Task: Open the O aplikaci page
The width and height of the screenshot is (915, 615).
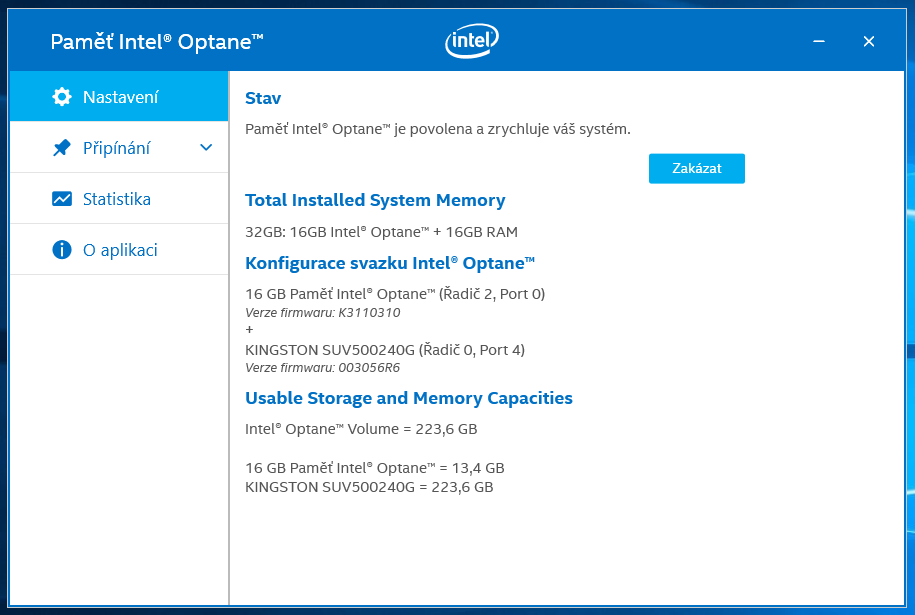Action: pos(120,250)
